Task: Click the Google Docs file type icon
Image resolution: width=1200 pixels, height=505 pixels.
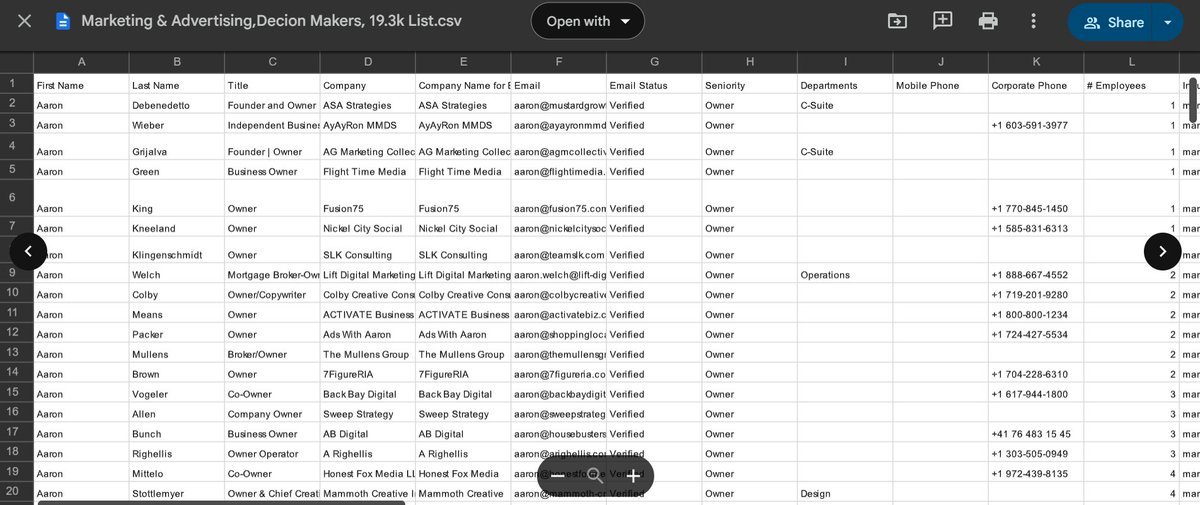Action: click(63, 21)
